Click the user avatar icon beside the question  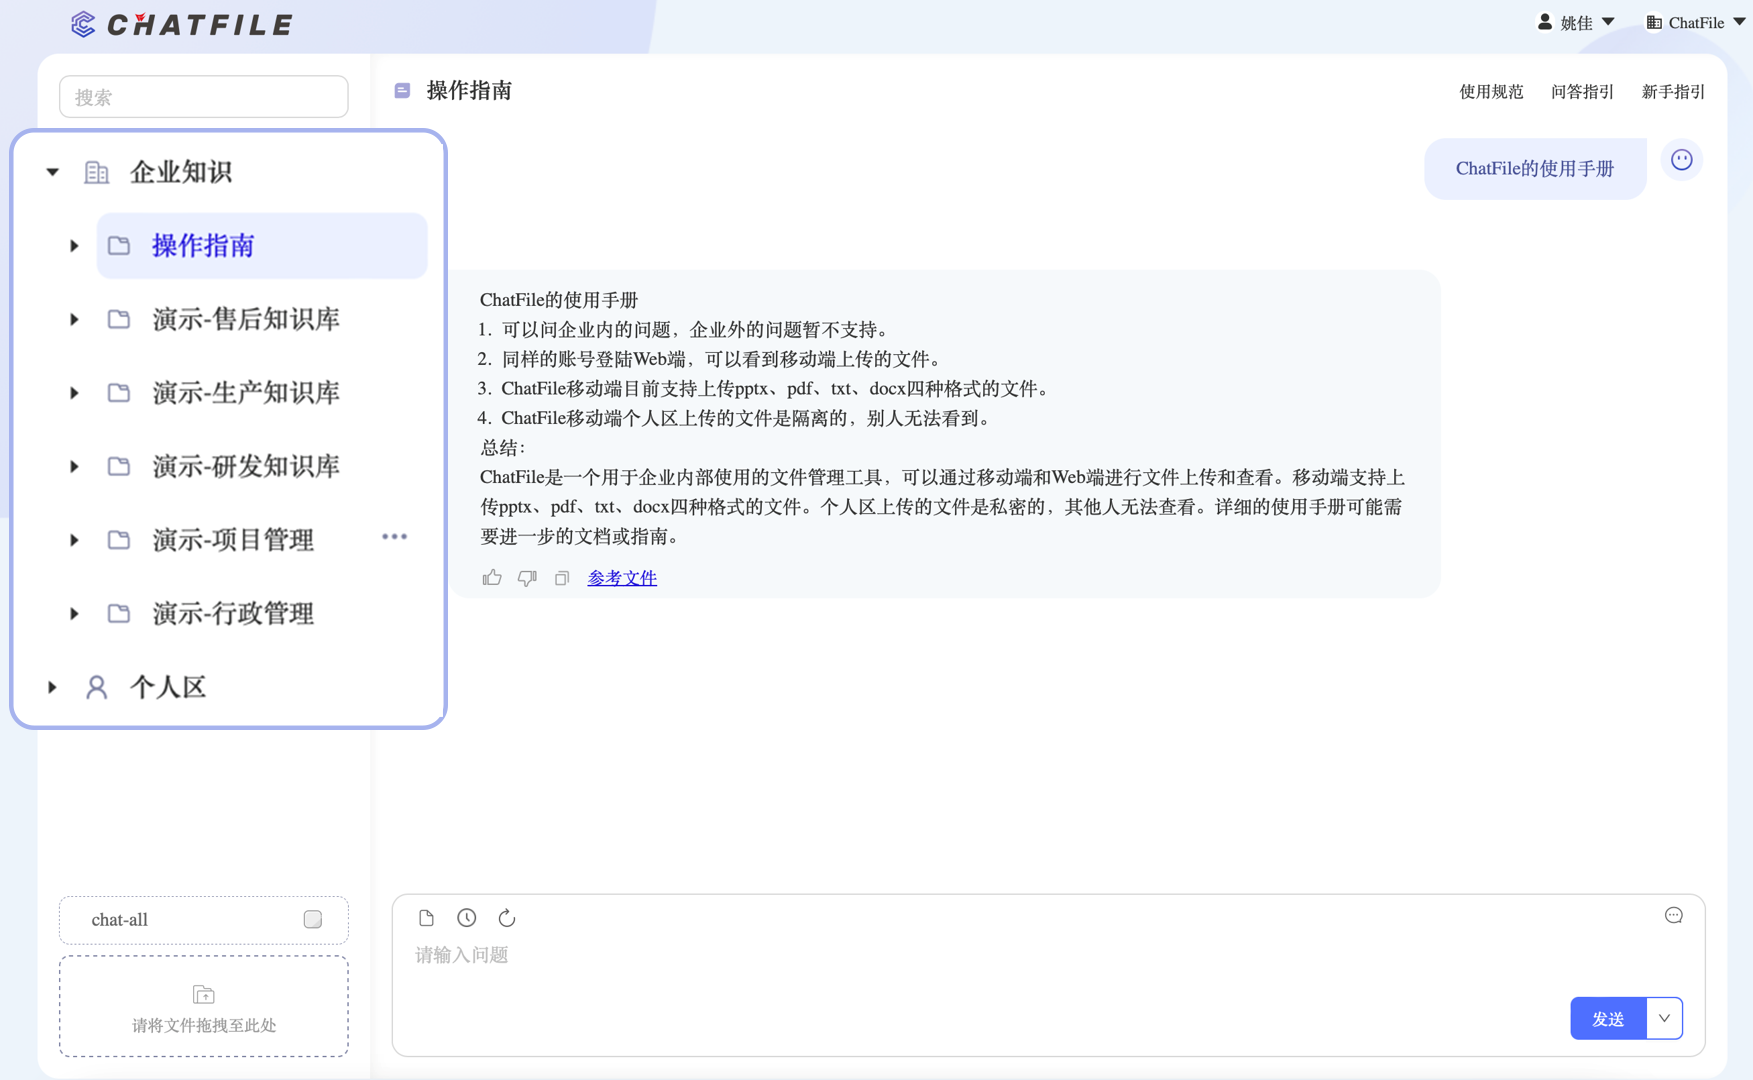[1681, 160]
